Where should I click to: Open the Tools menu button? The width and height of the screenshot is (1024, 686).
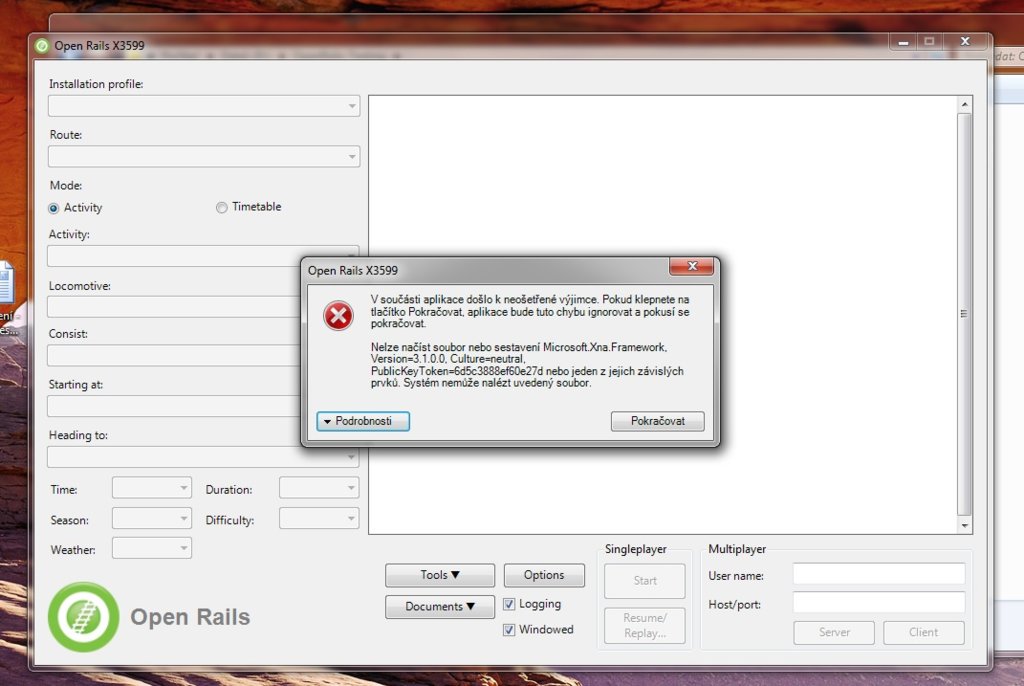(x=440, y=575)
